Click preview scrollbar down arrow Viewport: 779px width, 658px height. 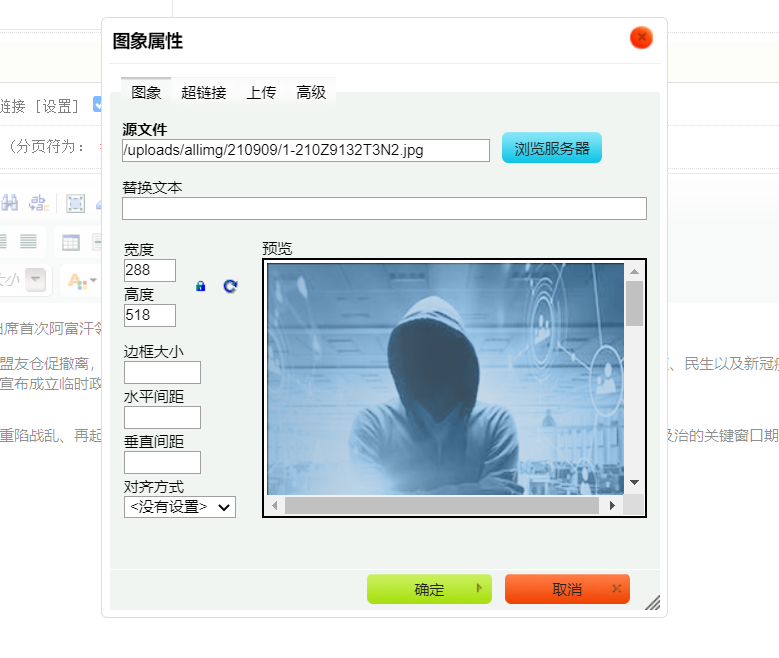(x=634, y=482)
